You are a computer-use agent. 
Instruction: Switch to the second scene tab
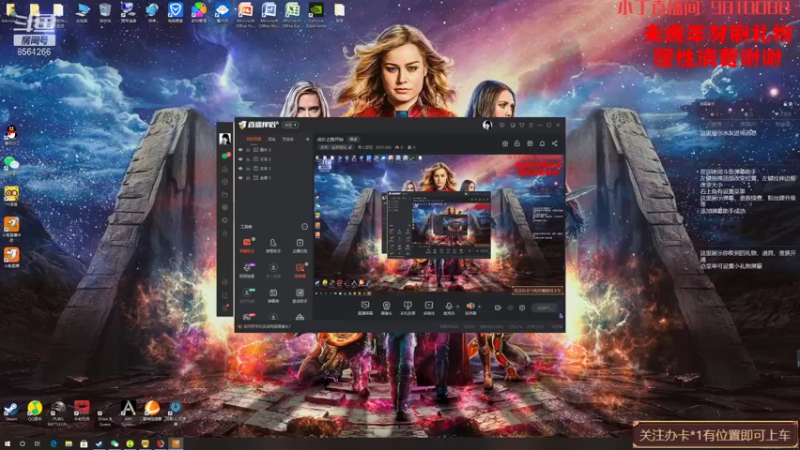(x=271, y=139)
